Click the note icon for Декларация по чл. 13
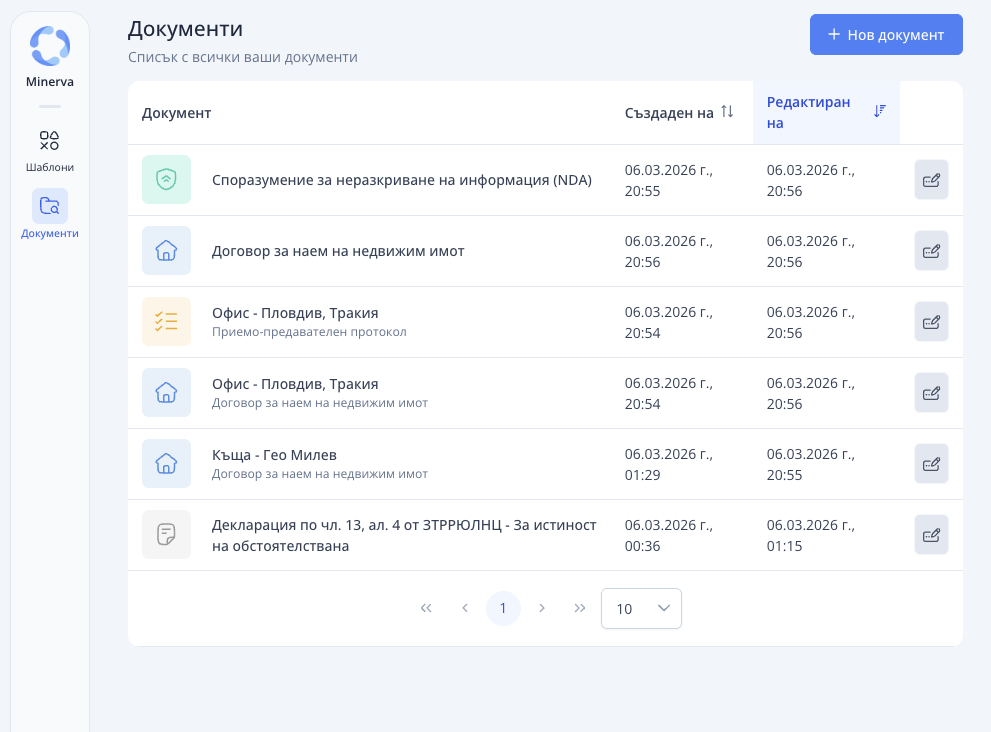Viewport: 991px width, 732px height. click(166, 534)
